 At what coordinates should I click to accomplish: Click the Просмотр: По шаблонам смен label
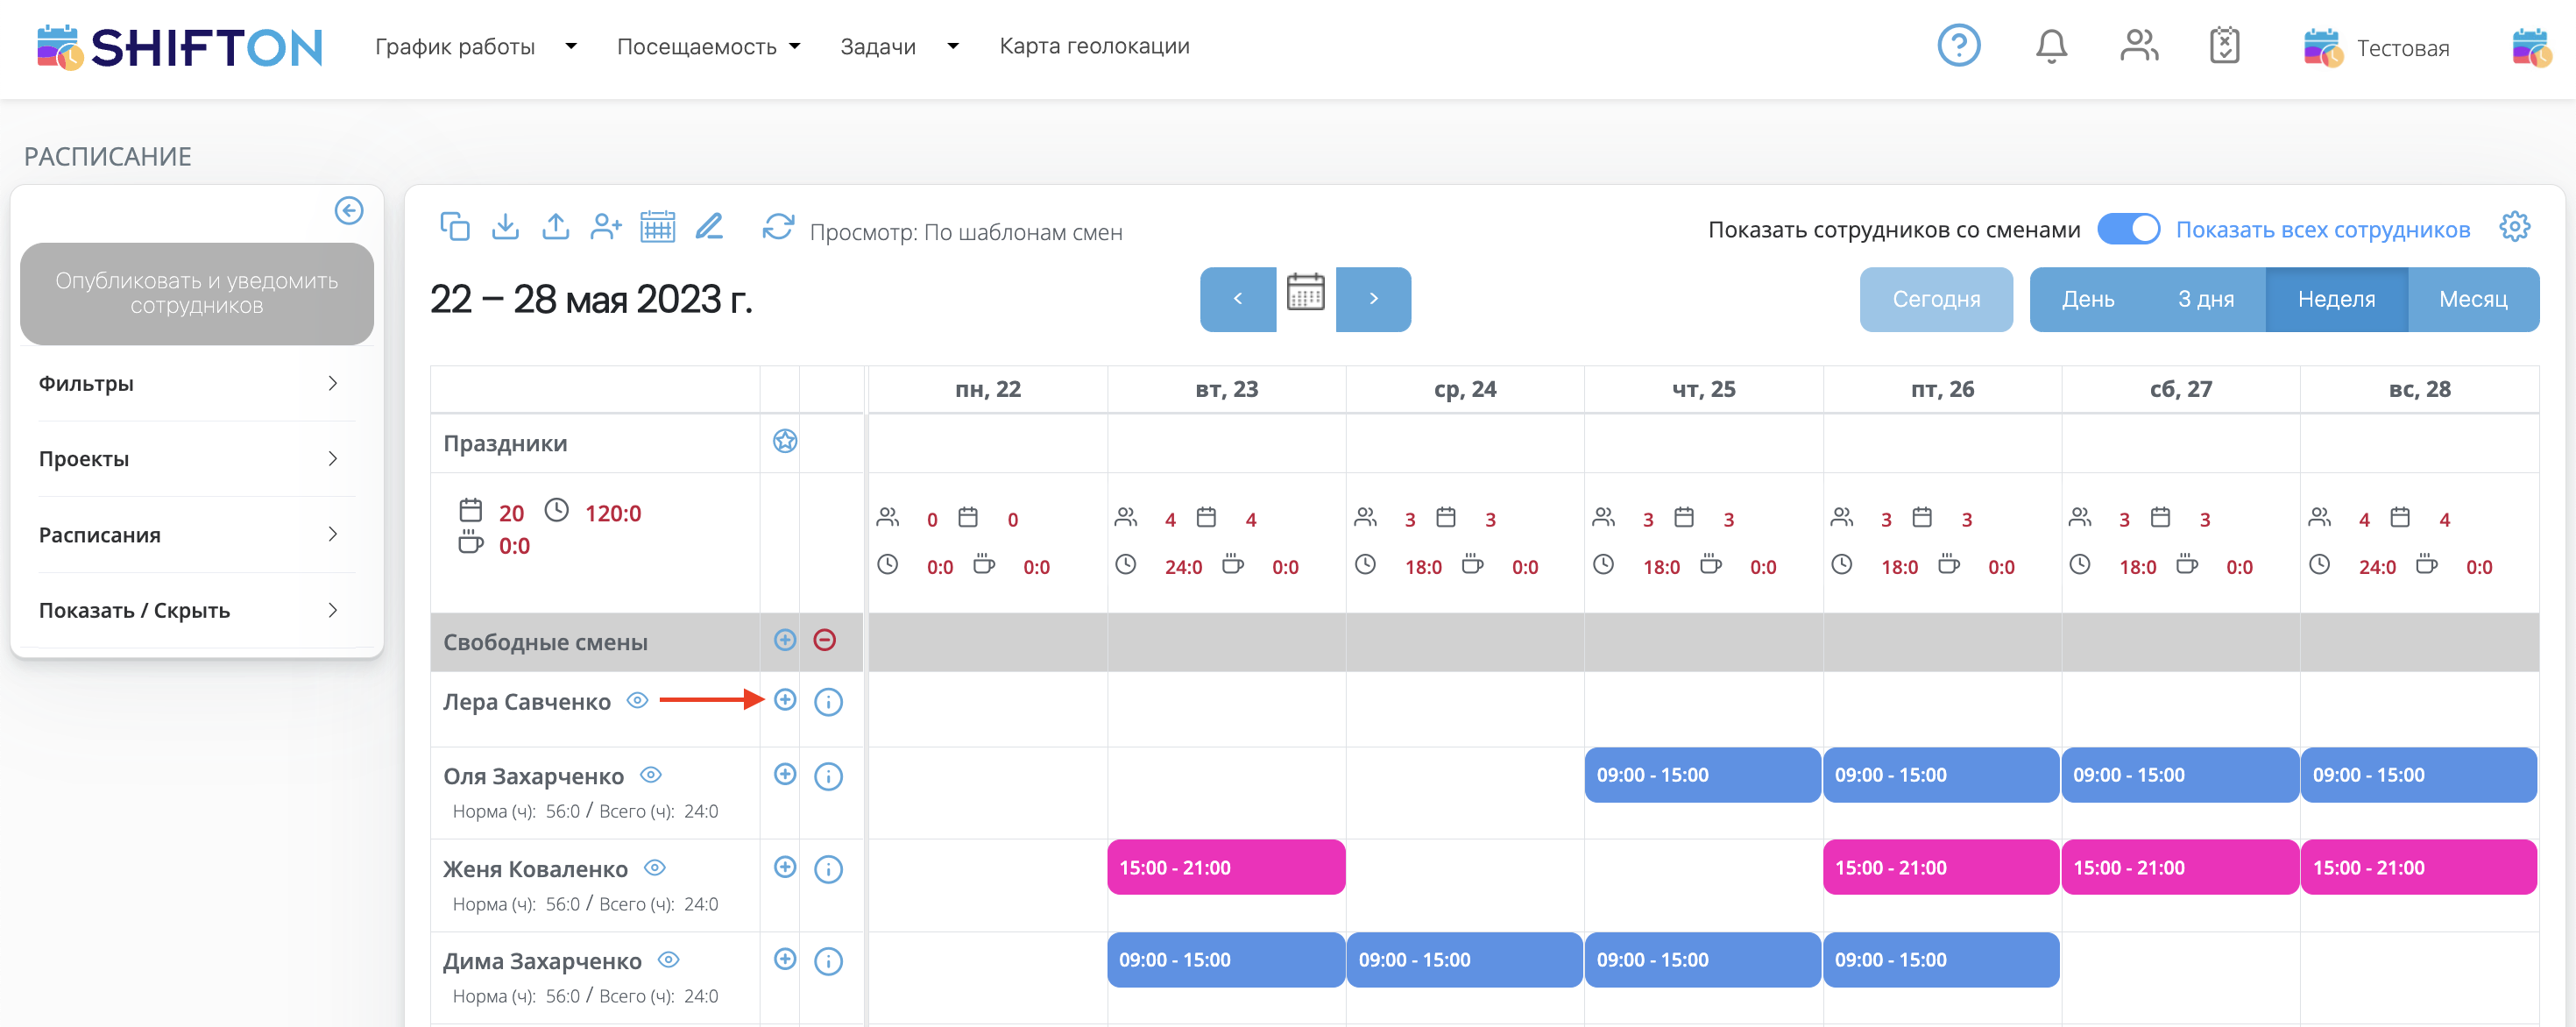[966, 232]
